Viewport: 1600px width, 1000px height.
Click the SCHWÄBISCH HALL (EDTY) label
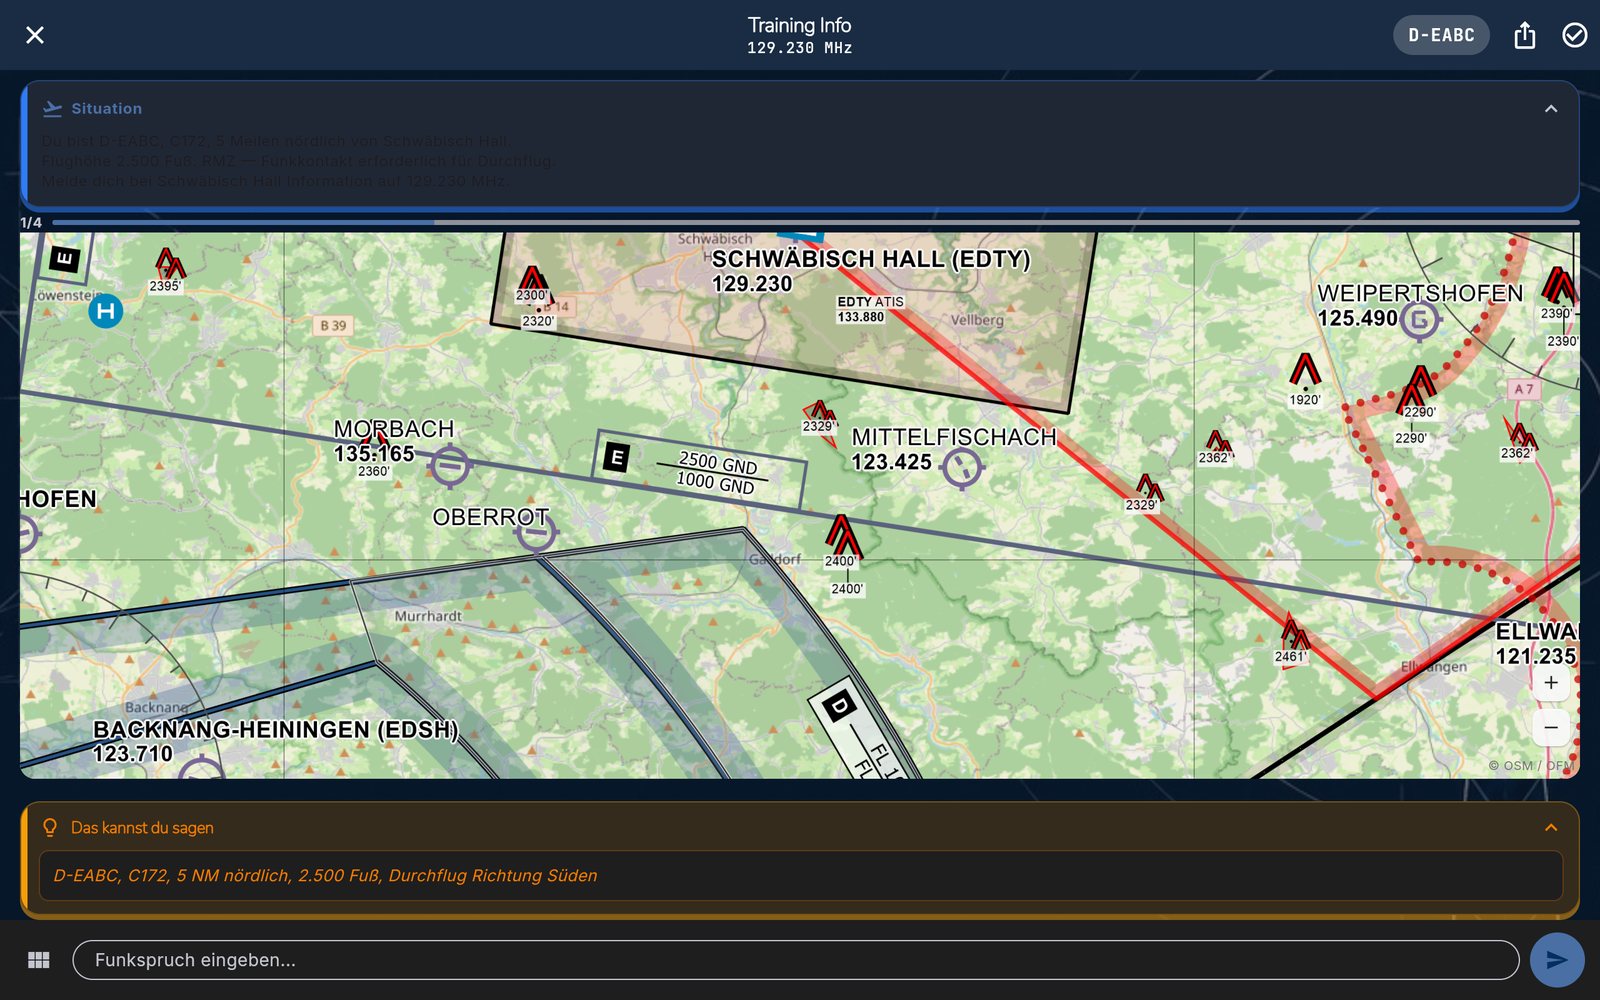point(870,259)
